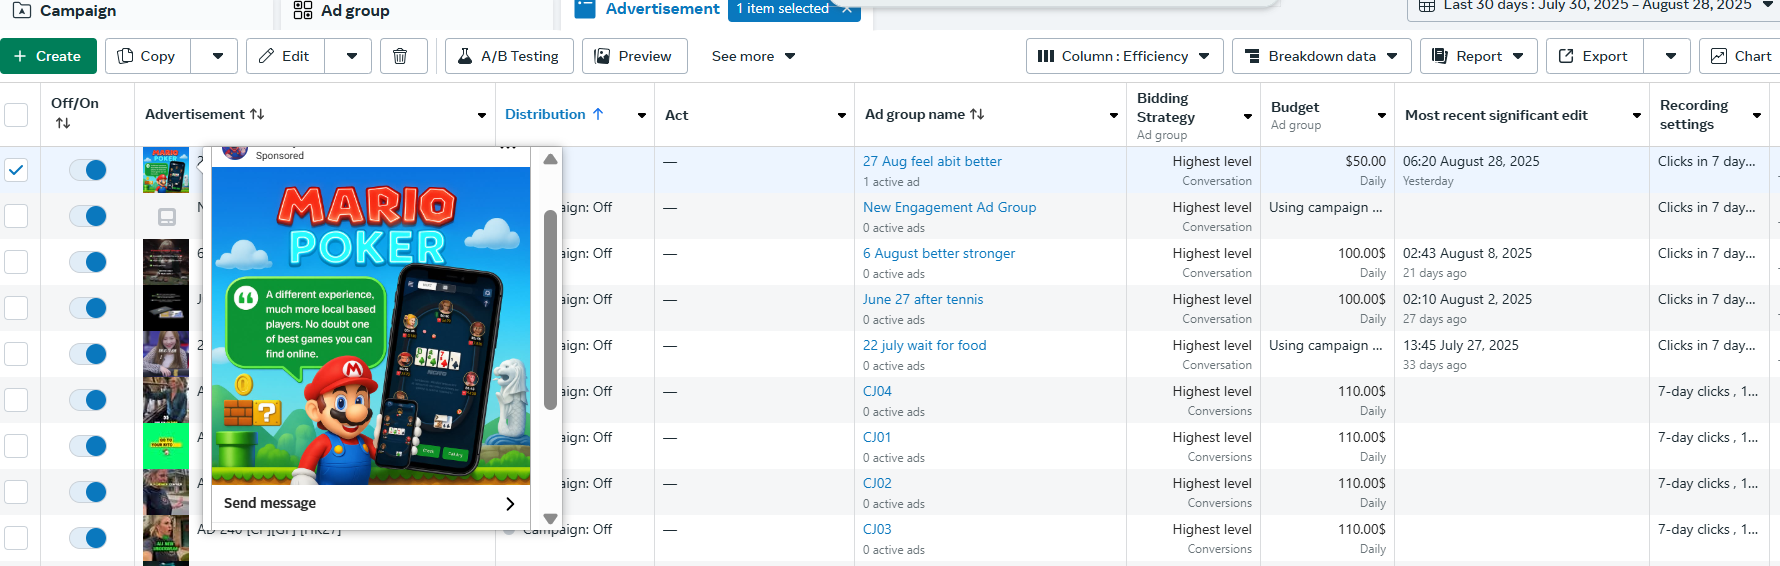
Task: Click the preview scroll down arrow
Action: (550, 518)
